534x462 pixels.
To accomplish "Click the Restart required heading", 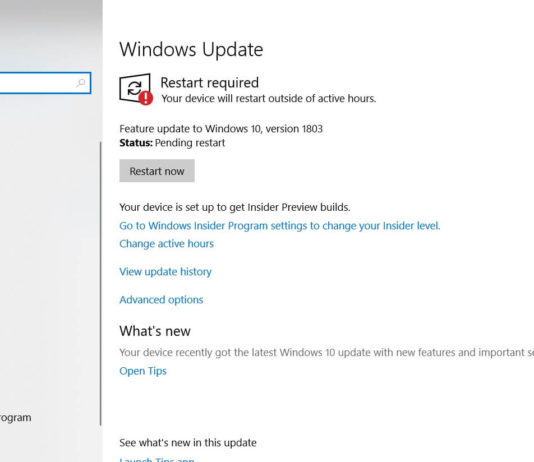I will [209, 83].
